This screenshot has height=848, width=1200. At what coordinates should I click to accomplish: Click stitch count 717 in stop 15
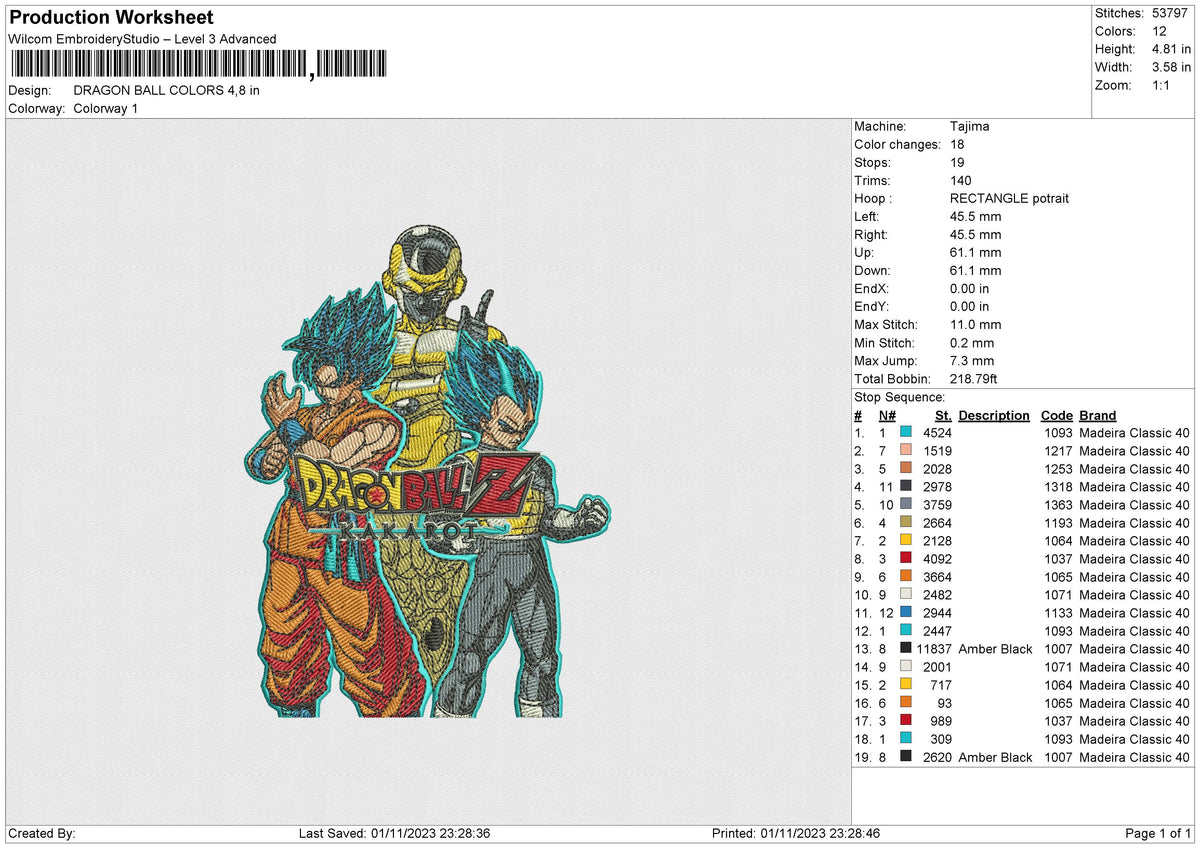[941, 685]
